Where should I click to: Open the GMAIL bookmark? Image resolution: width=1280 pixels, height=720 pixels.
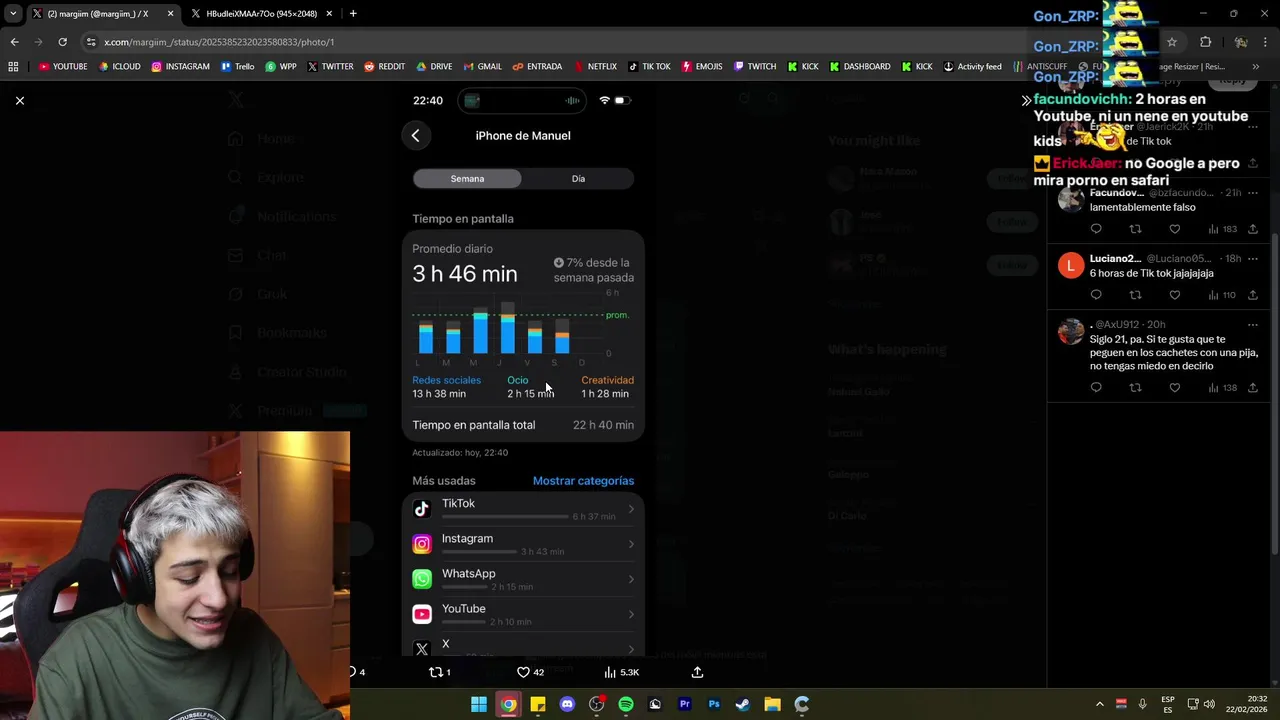(x=482, y=67)
